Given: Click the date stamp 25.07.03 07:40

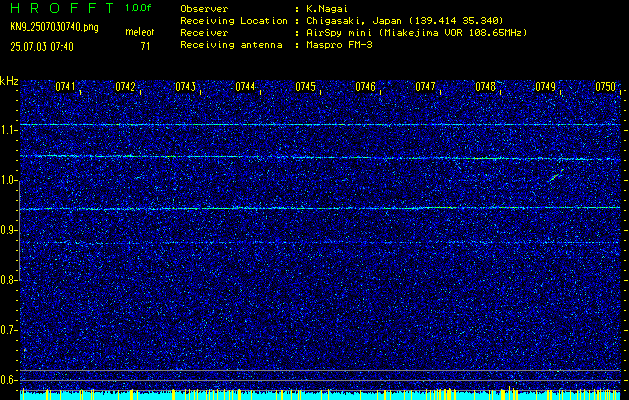Looking at the screenshot, I should [42, 47].
